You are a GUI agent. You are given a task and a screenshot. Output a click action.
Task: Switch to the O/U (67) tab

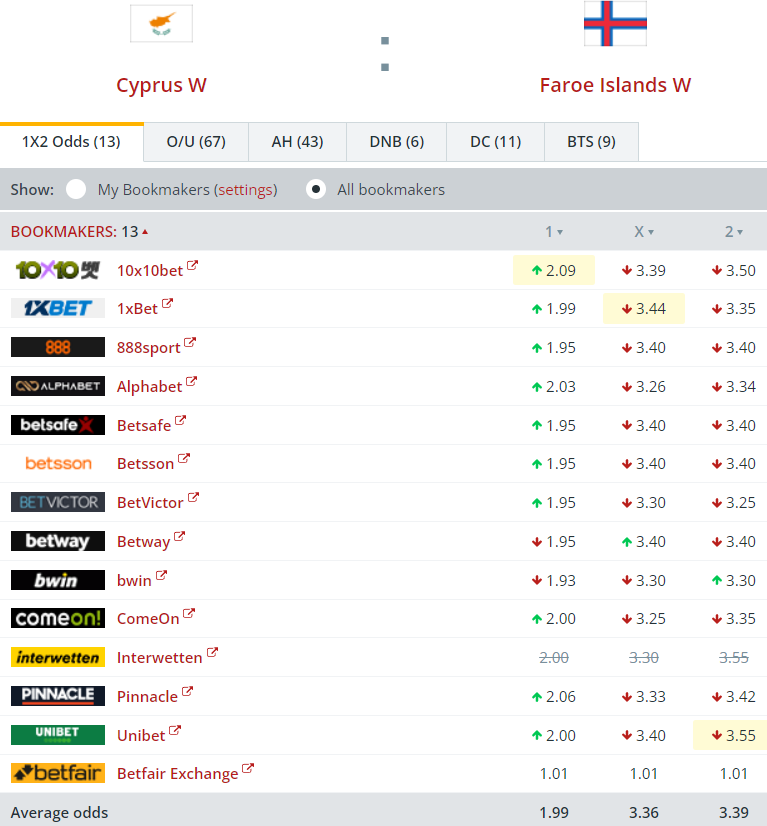196,142
